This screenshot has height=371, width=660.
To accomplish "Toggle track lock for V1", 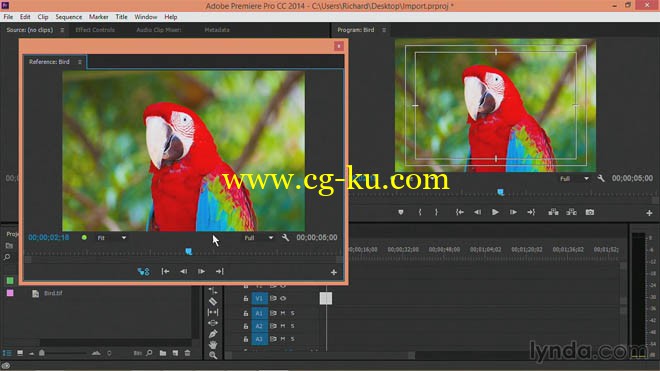I will click(x=245, y=299).
